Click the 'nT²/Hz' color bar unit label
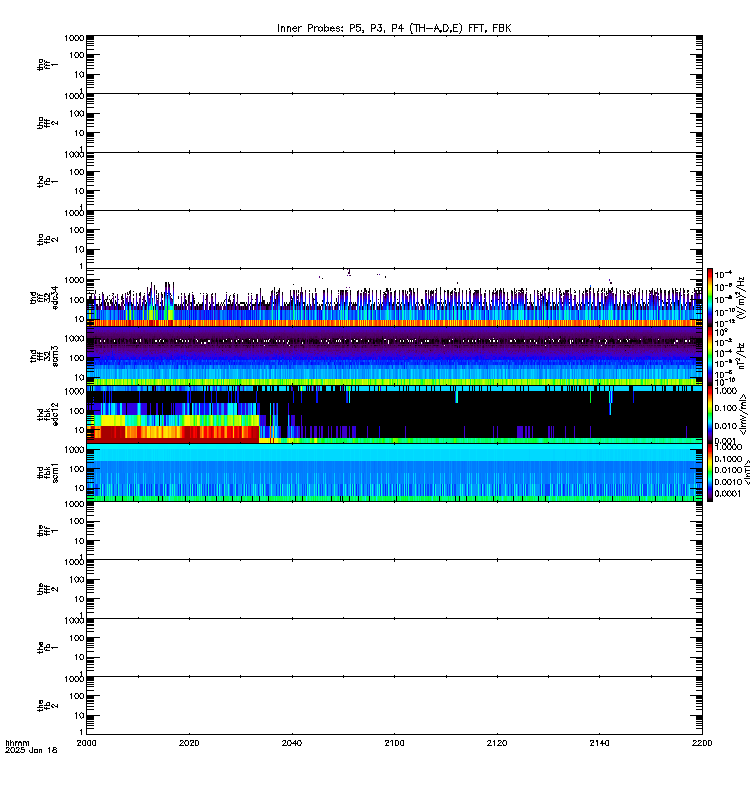The width and height of the screenshot is (750, 800). point(742,356)
